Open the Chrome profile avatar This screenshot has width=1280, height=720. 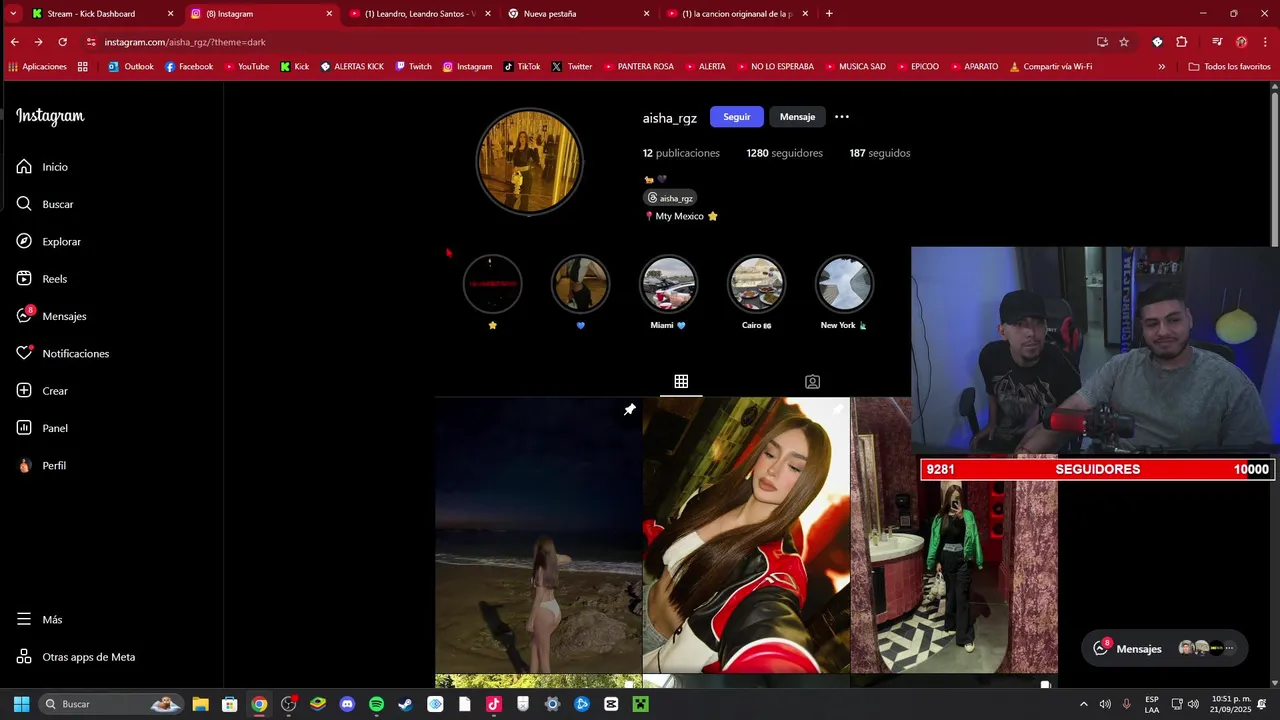coord(1241,42)
